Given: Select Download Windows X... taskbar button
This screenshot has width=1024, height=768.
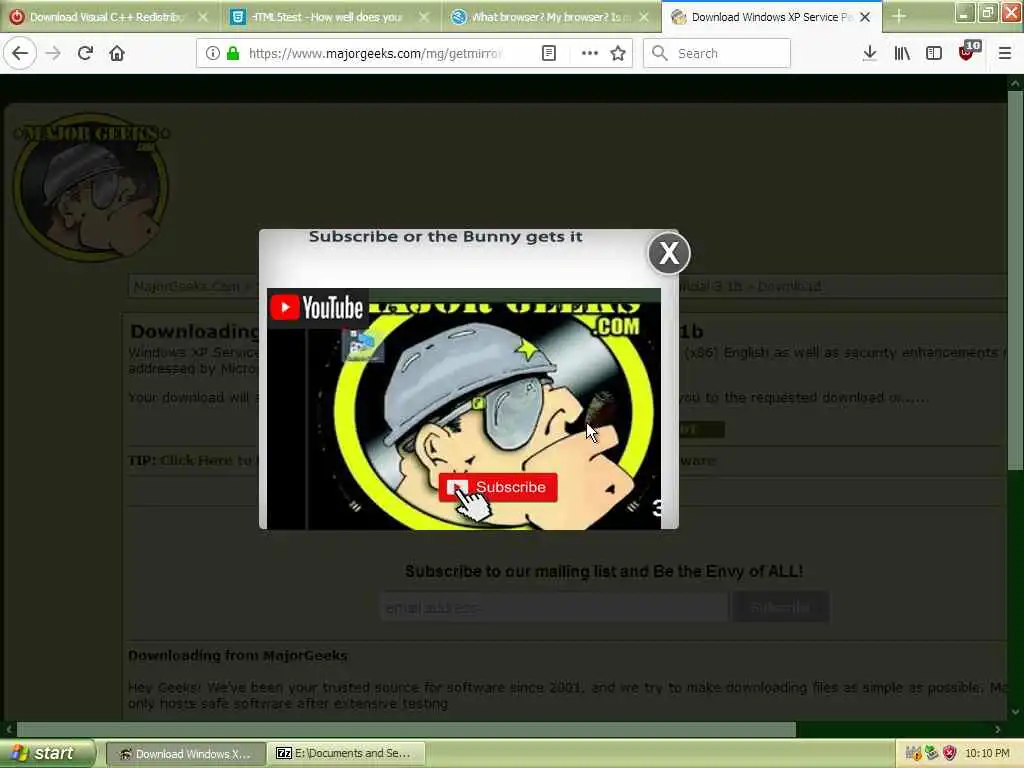Looking at the screenshot, I should (x=186, y=754).
